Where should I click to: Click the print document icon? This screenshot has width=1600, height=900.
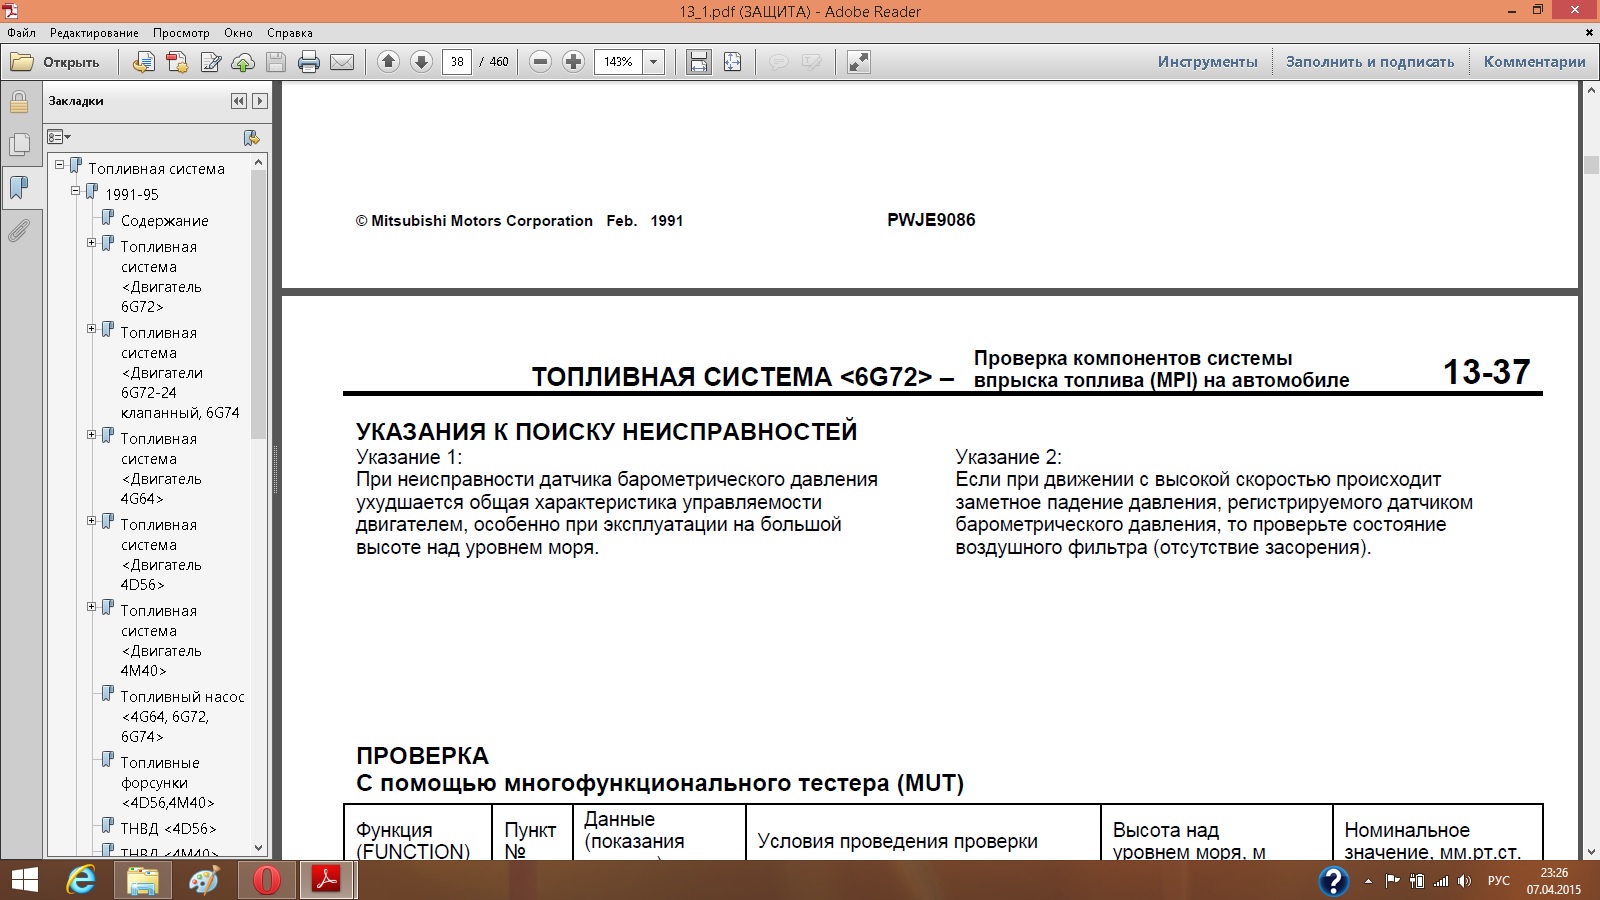coord(309,62)
